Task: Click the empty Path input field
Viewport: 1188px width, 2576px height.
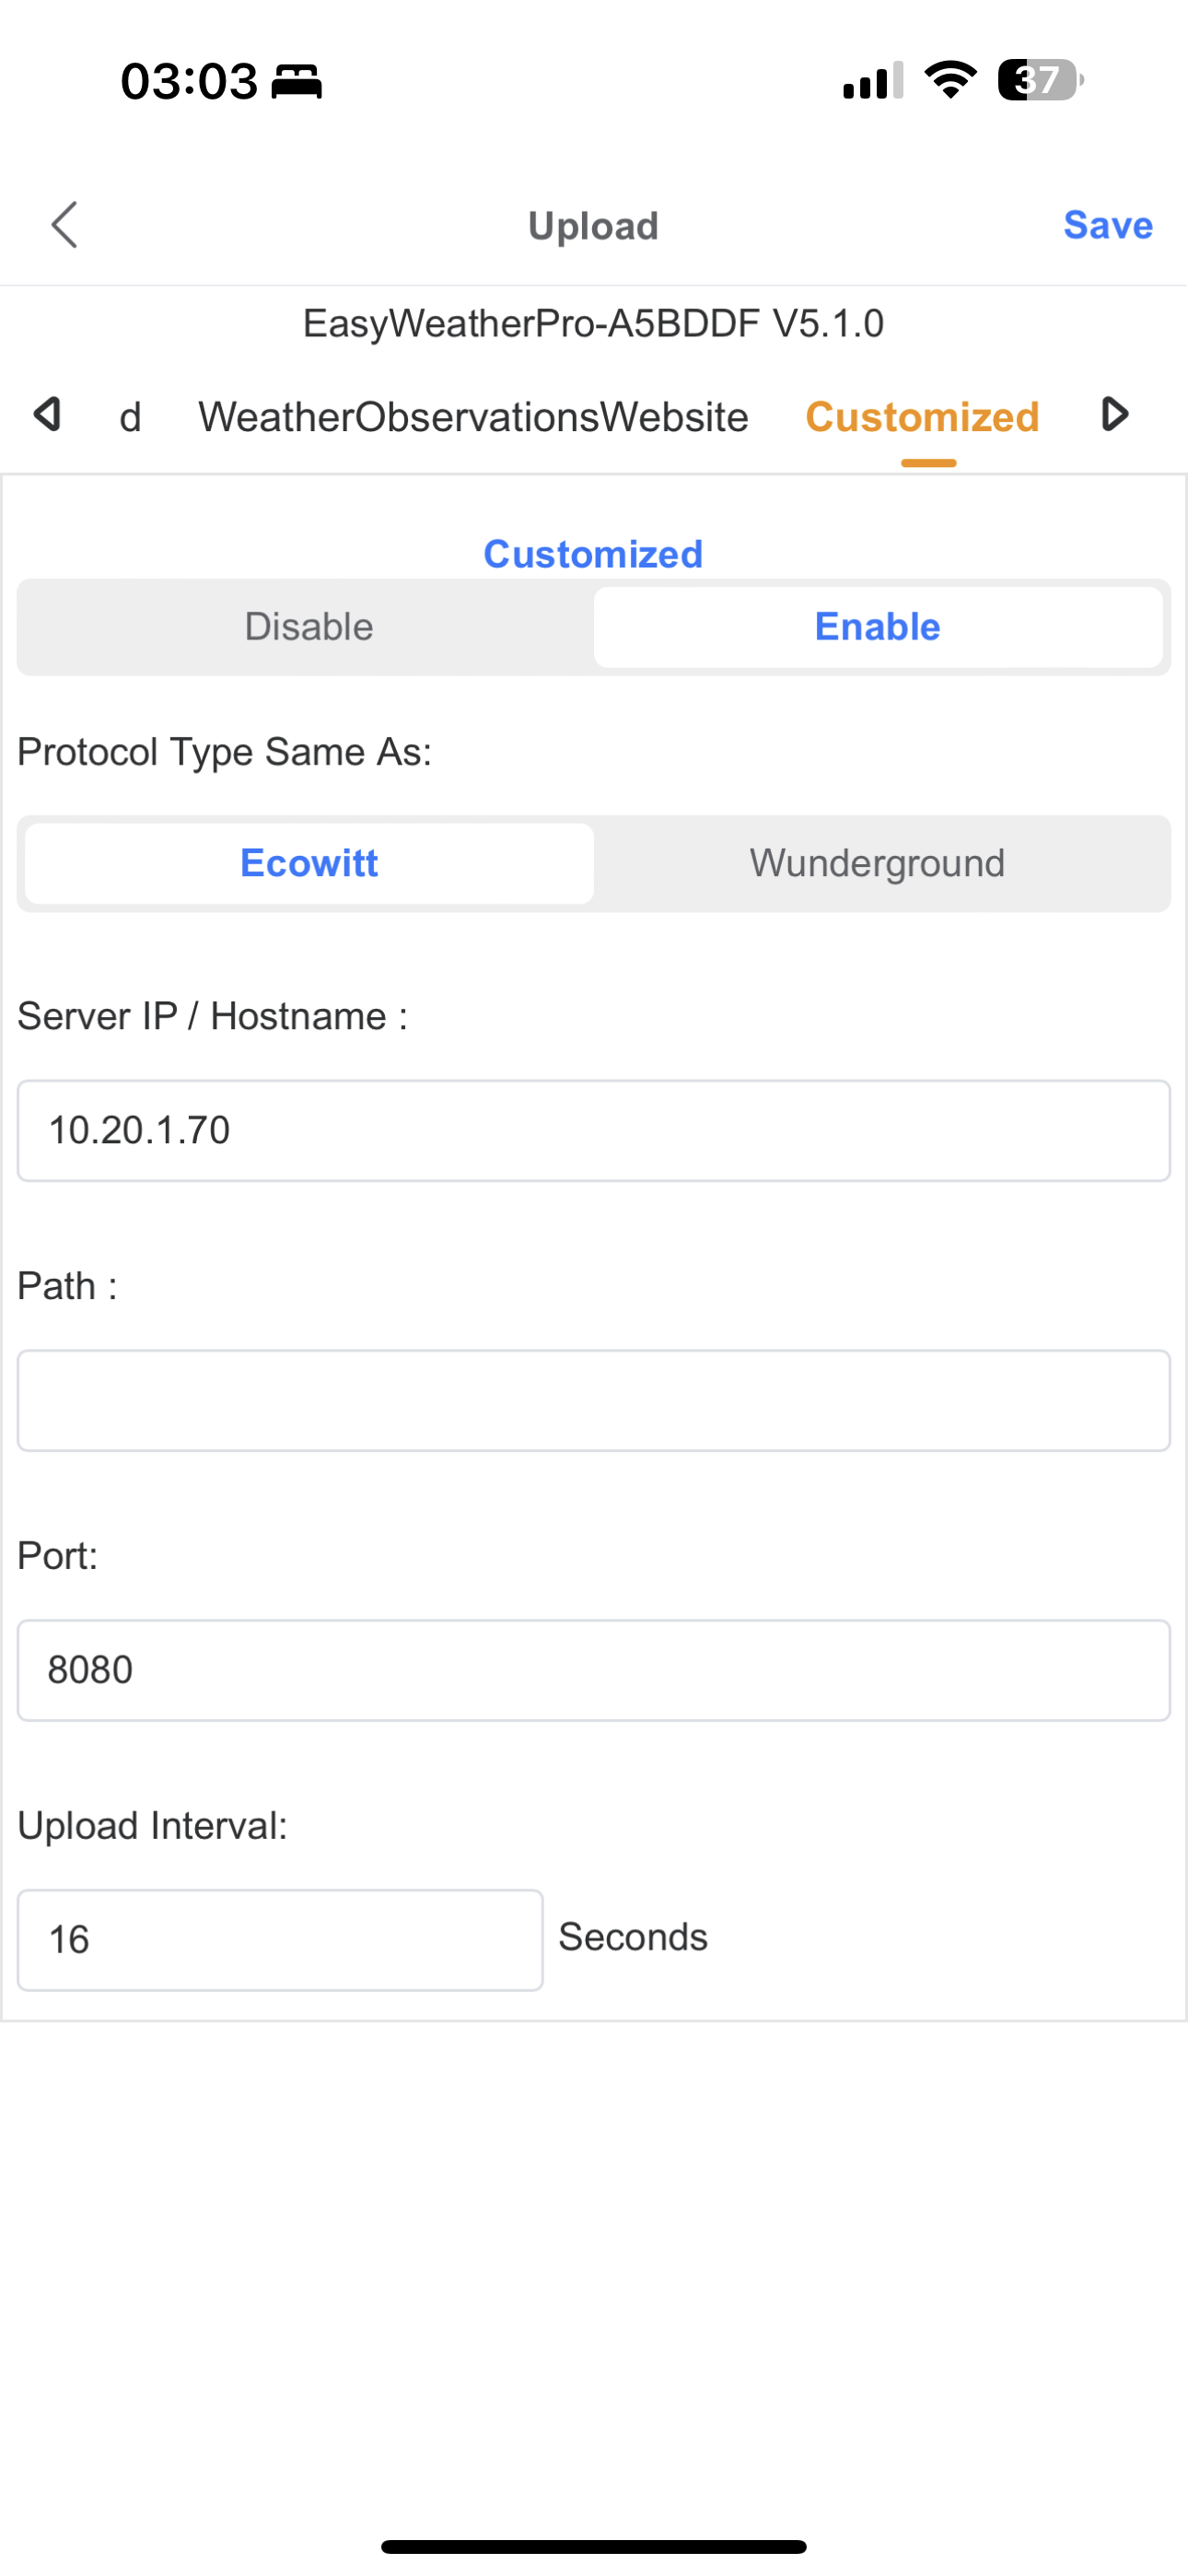Action: pos(593,1400)
